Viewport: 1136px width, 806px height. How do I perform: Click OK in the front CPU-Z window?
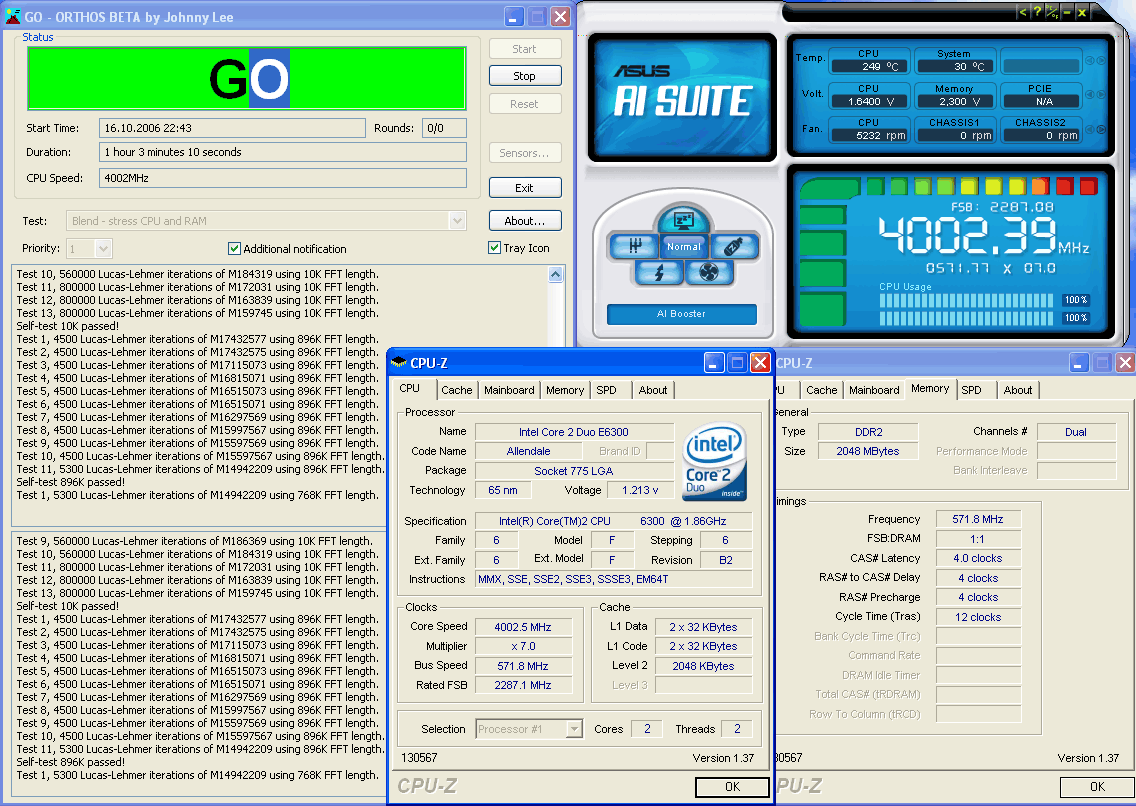[x=732, y=786]
